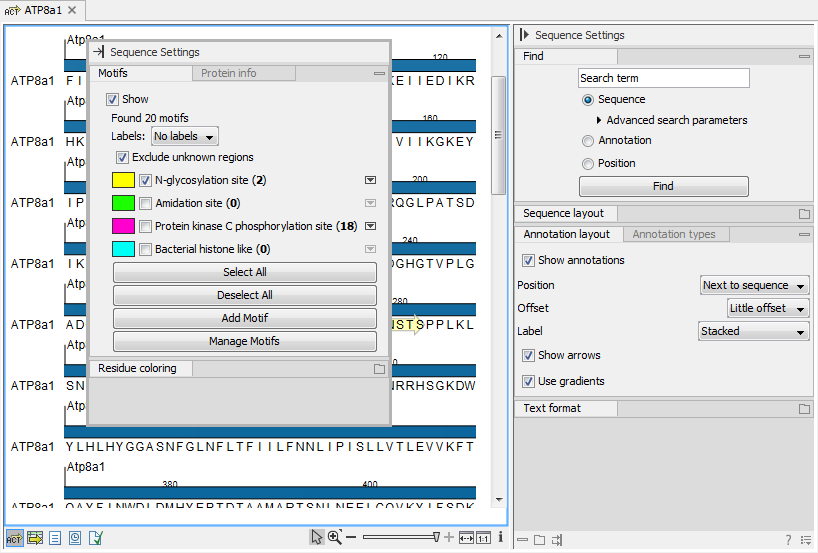Check Bacterial histone like motif

pos(146,249)
